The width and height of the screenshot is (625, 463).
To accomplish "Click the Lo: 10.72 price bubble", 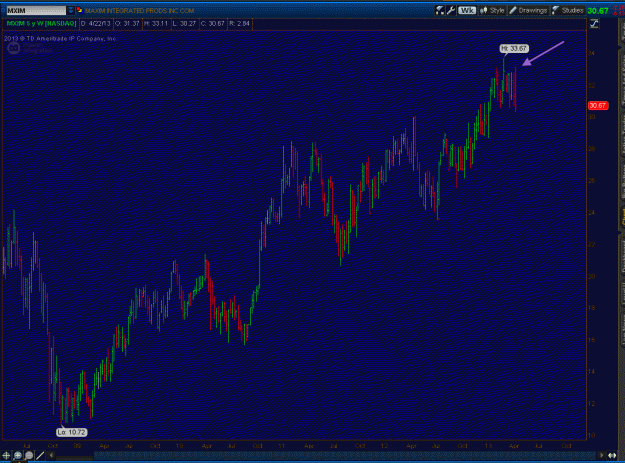I will click(72, 432).
